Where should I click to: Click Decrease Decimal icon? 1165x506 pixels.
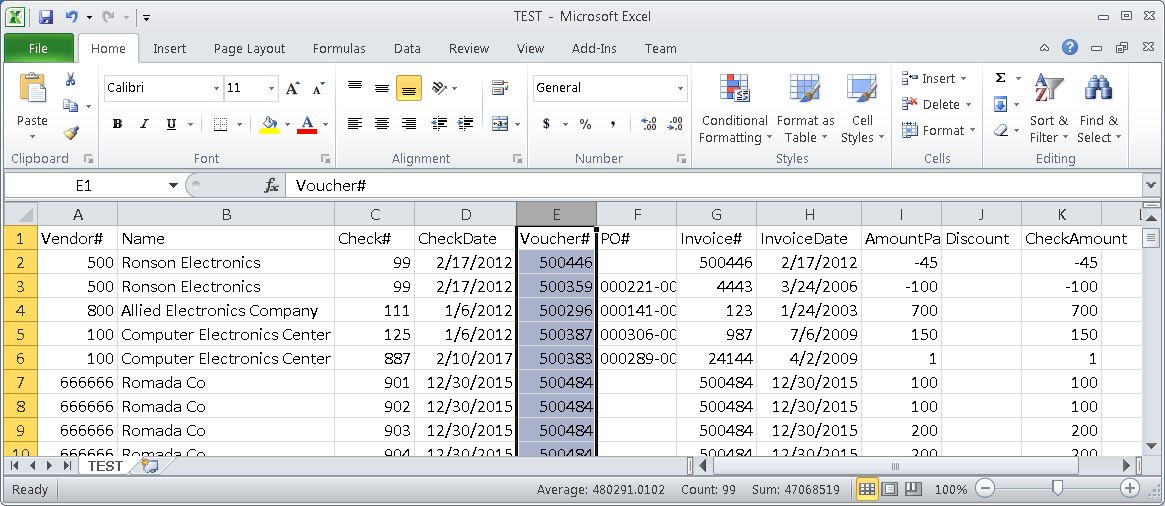coord(675,124)
